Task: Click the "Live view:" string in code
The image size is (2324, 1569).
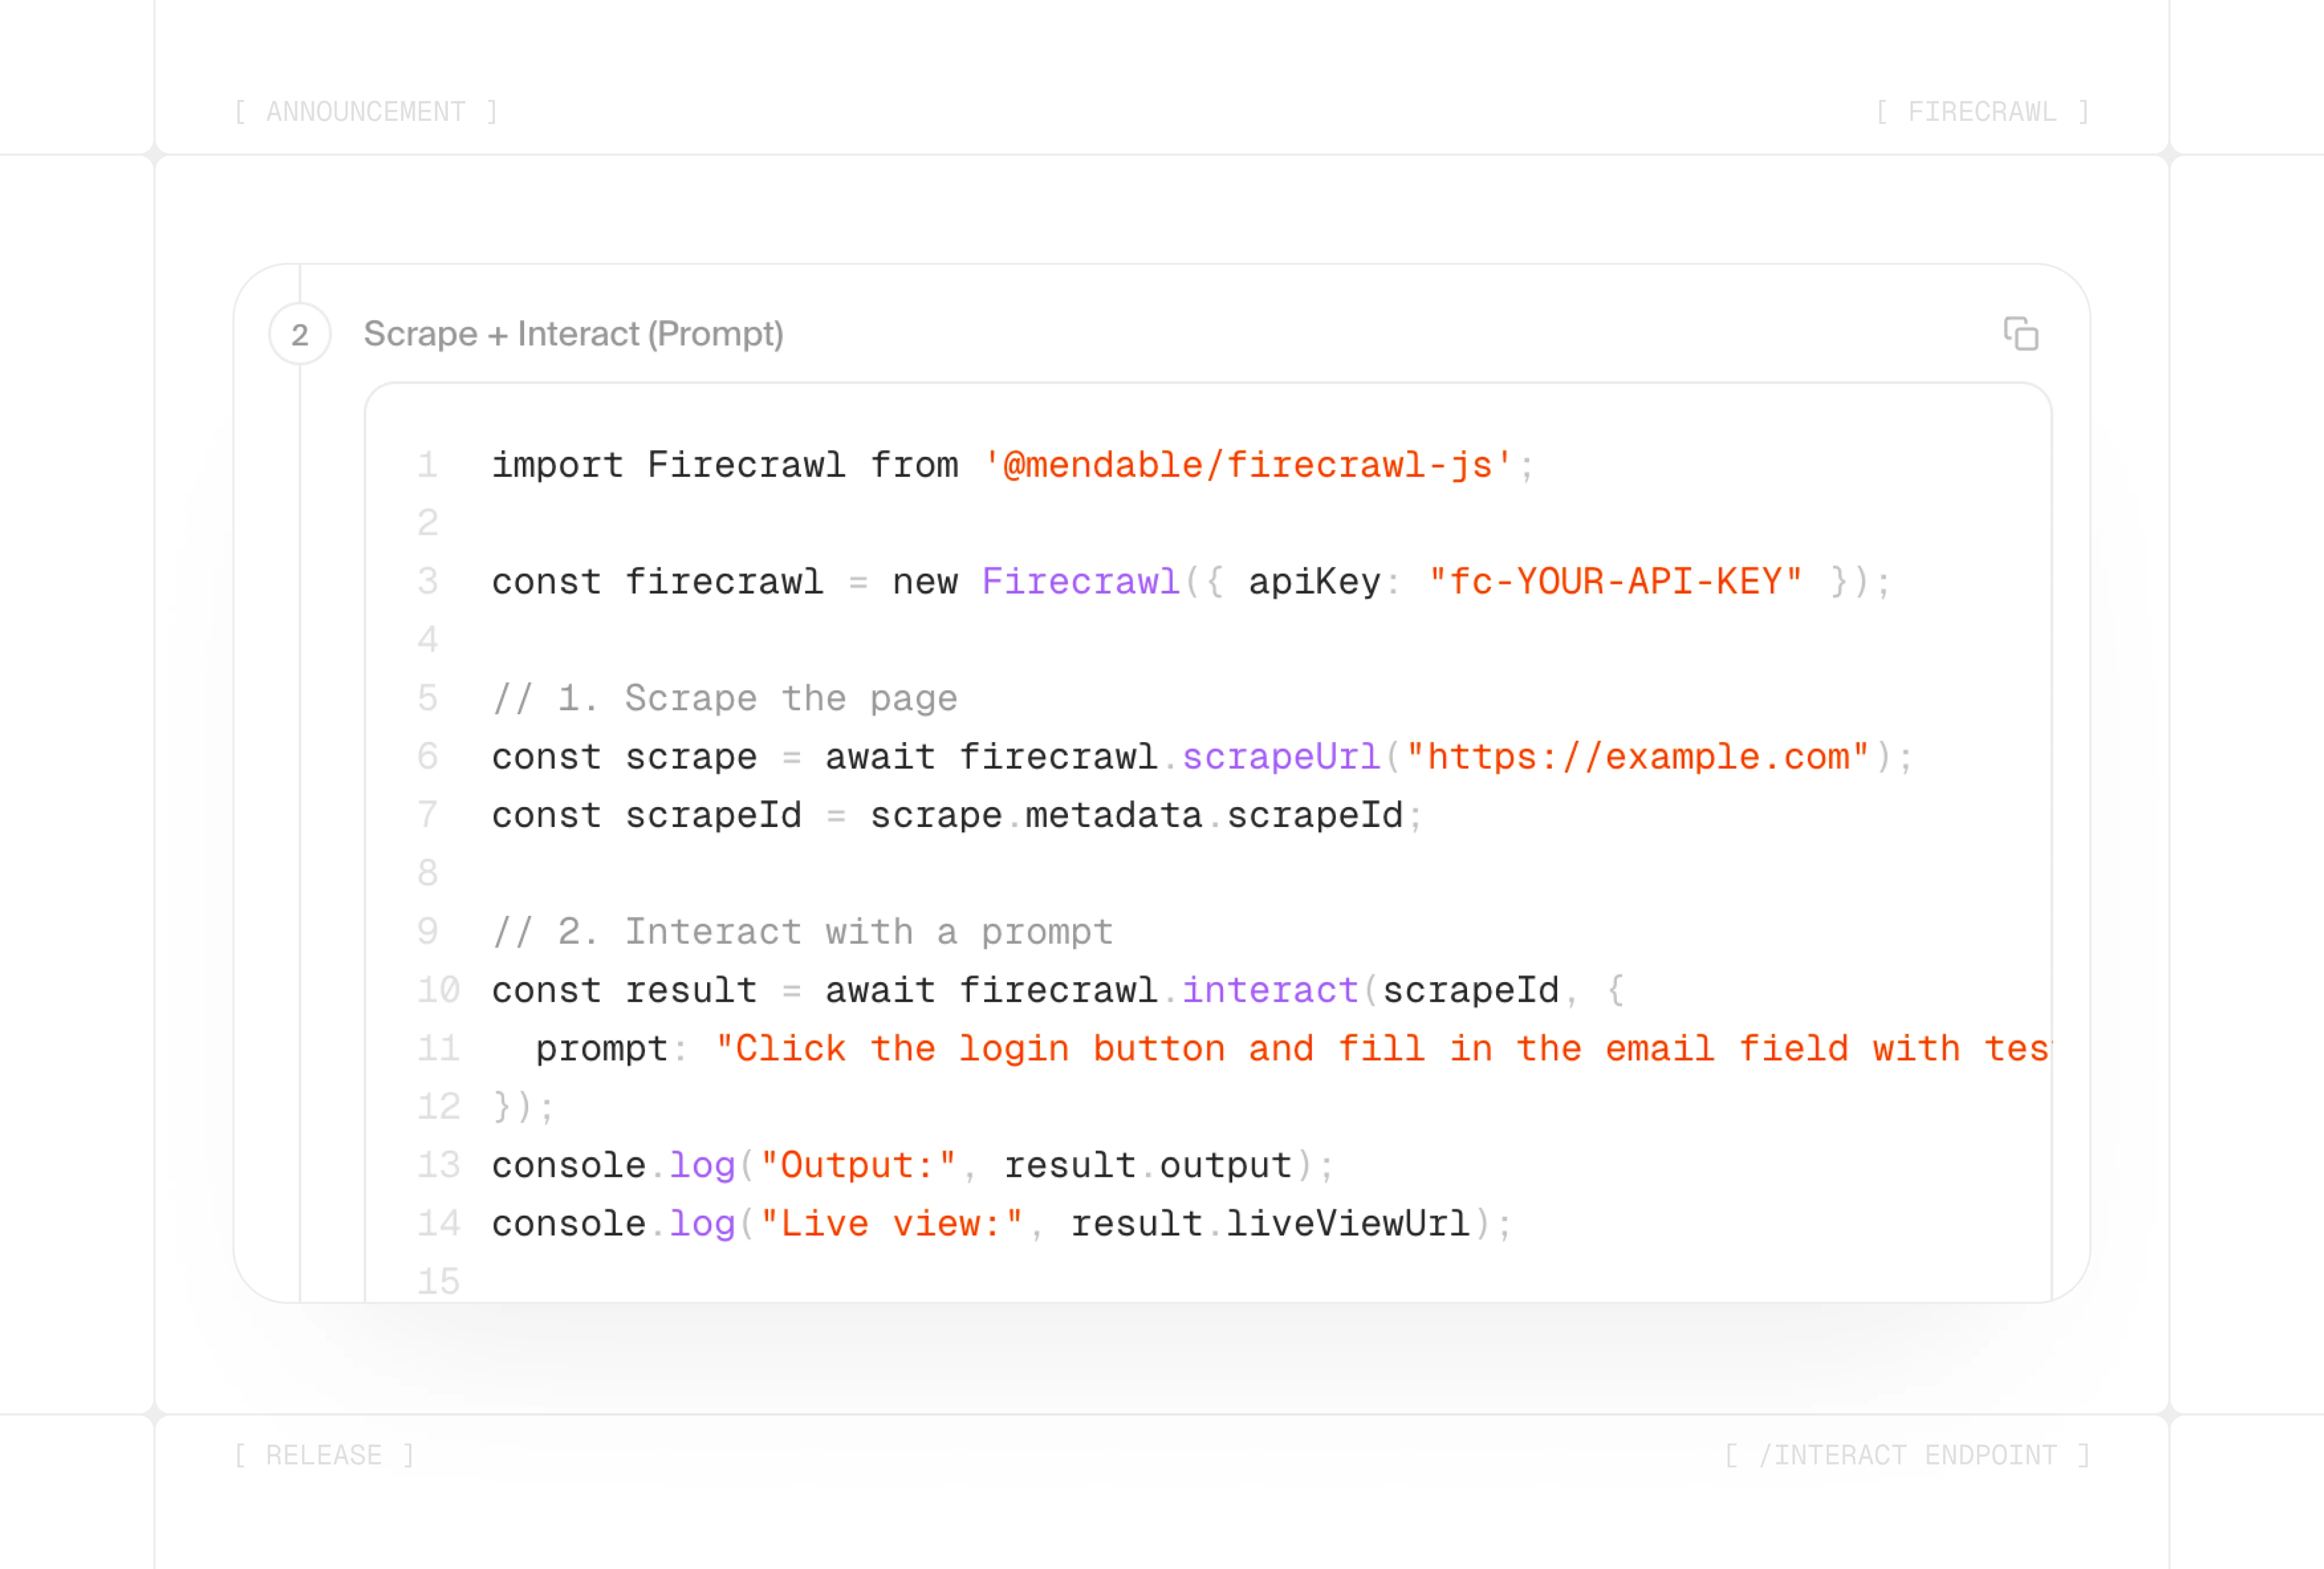Action: [x=891, y=1223]
